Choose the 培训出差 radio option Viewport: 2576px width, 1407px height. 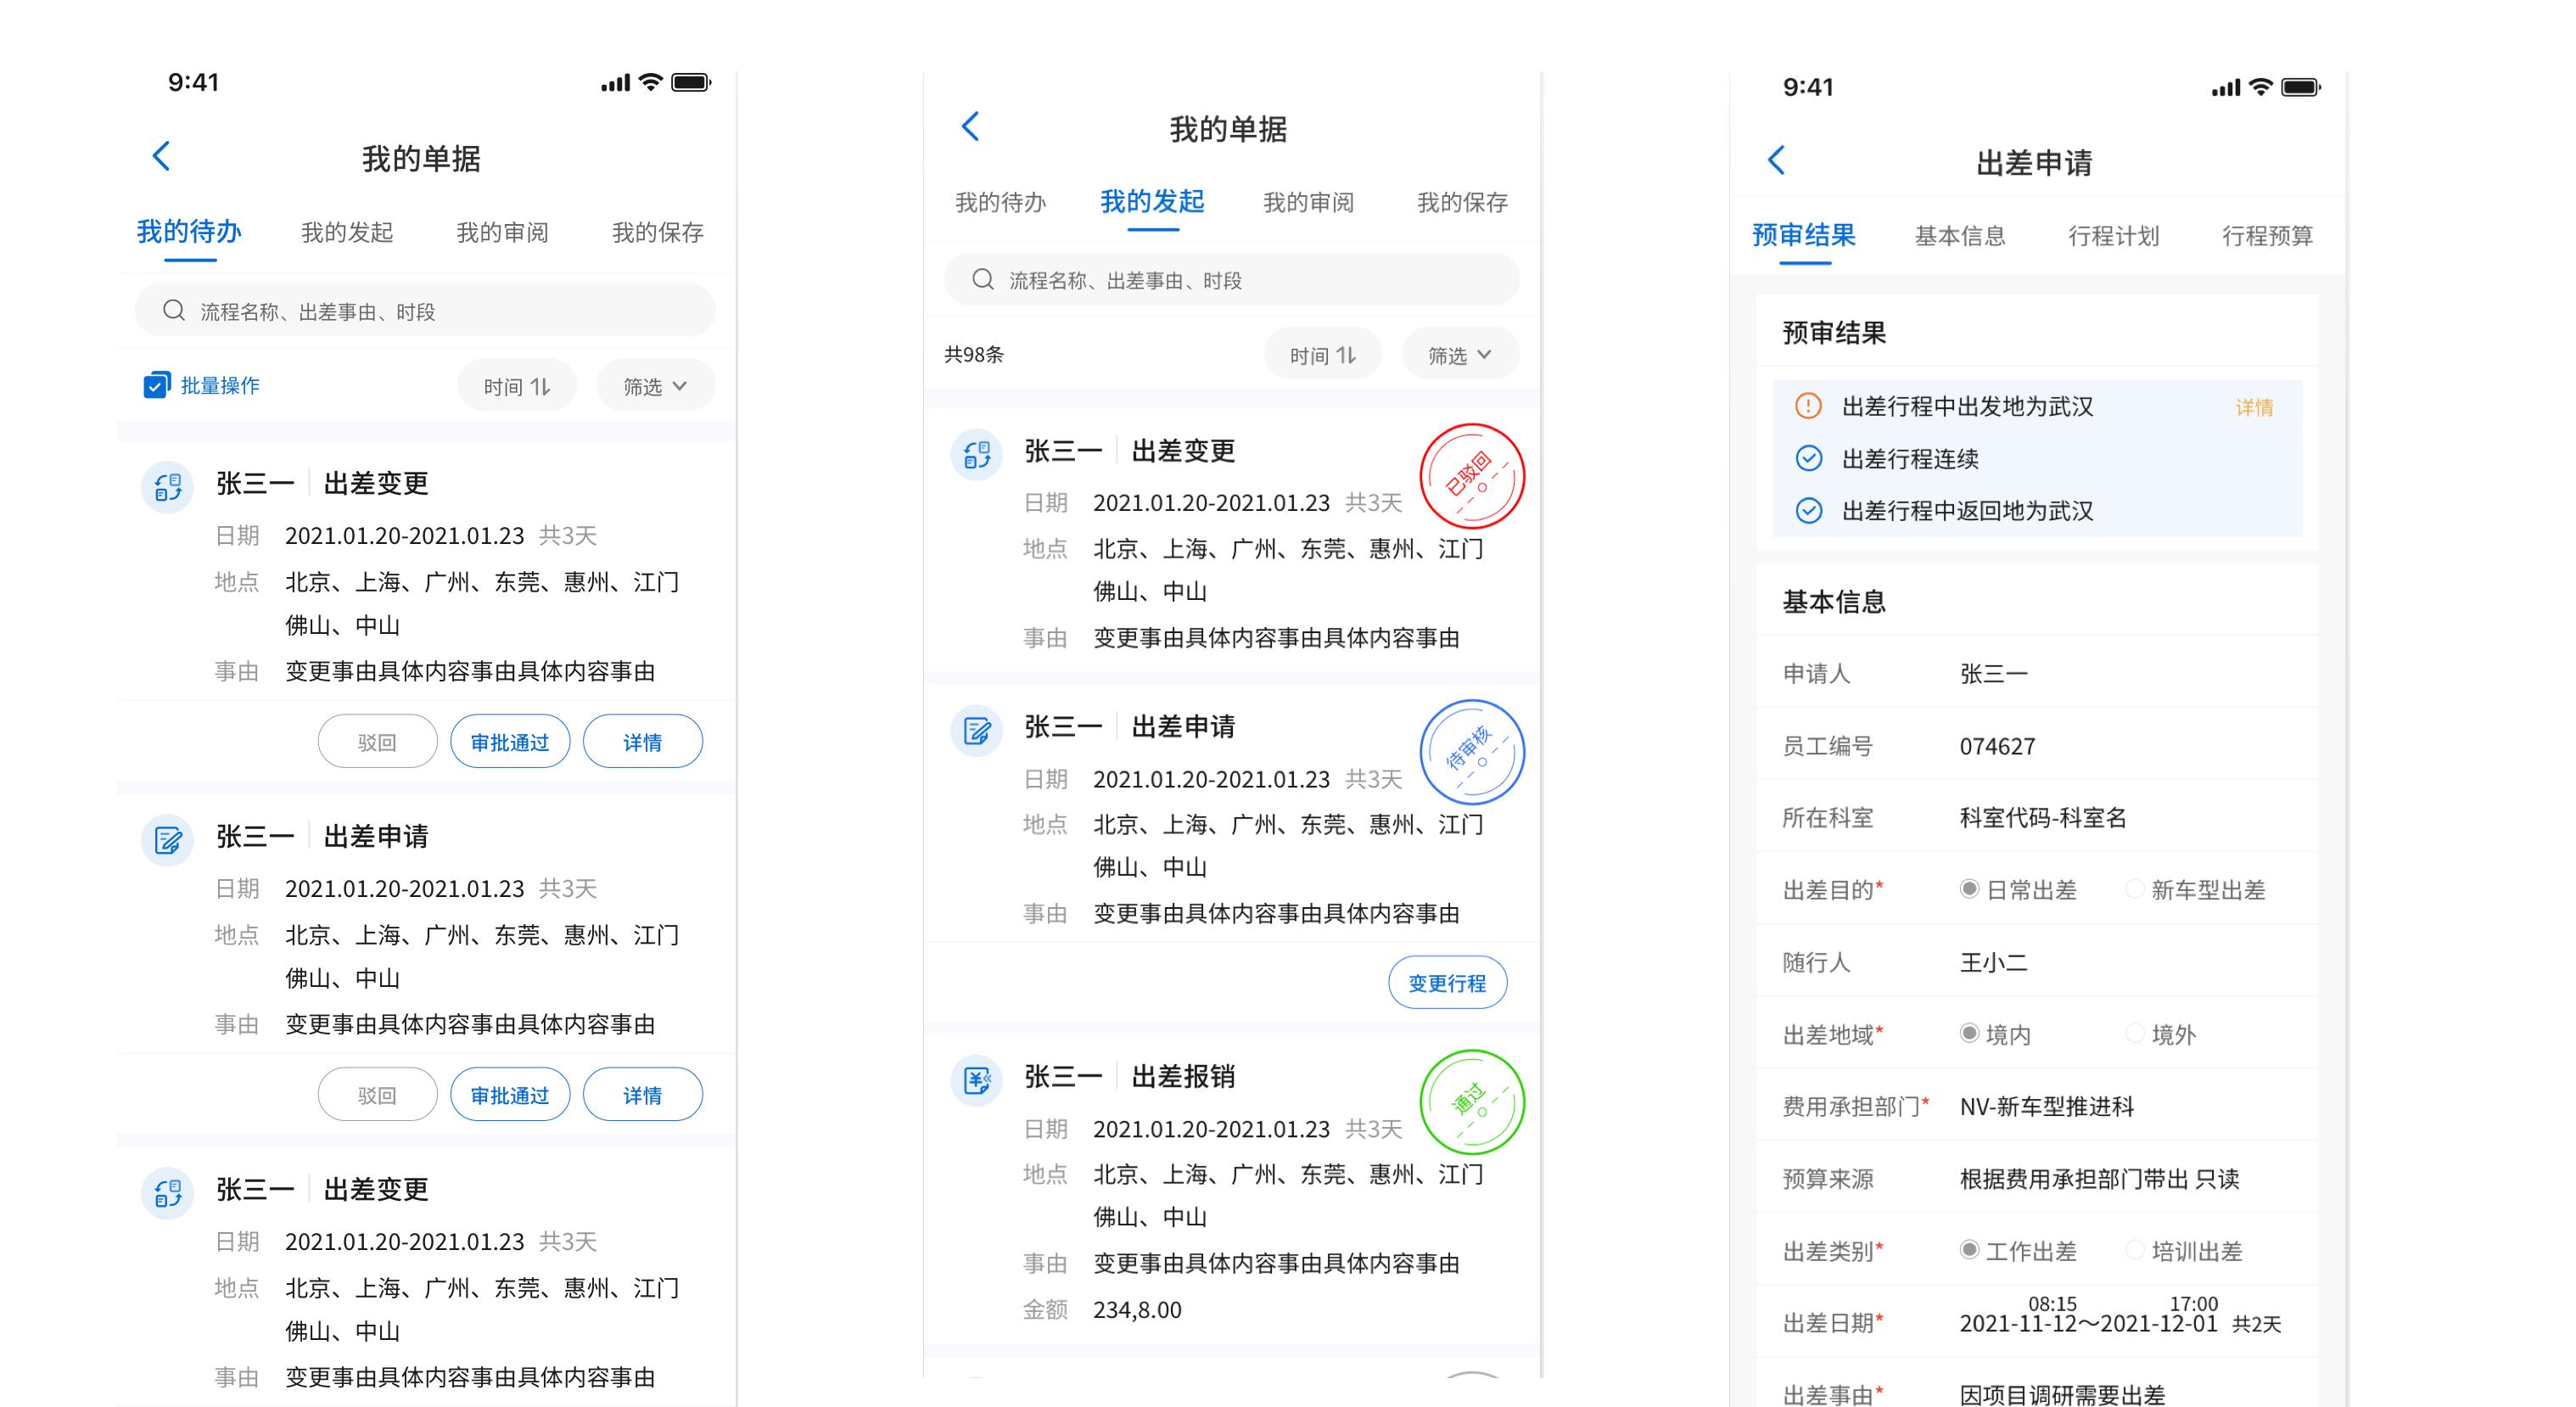[x=2134, y=1250]
